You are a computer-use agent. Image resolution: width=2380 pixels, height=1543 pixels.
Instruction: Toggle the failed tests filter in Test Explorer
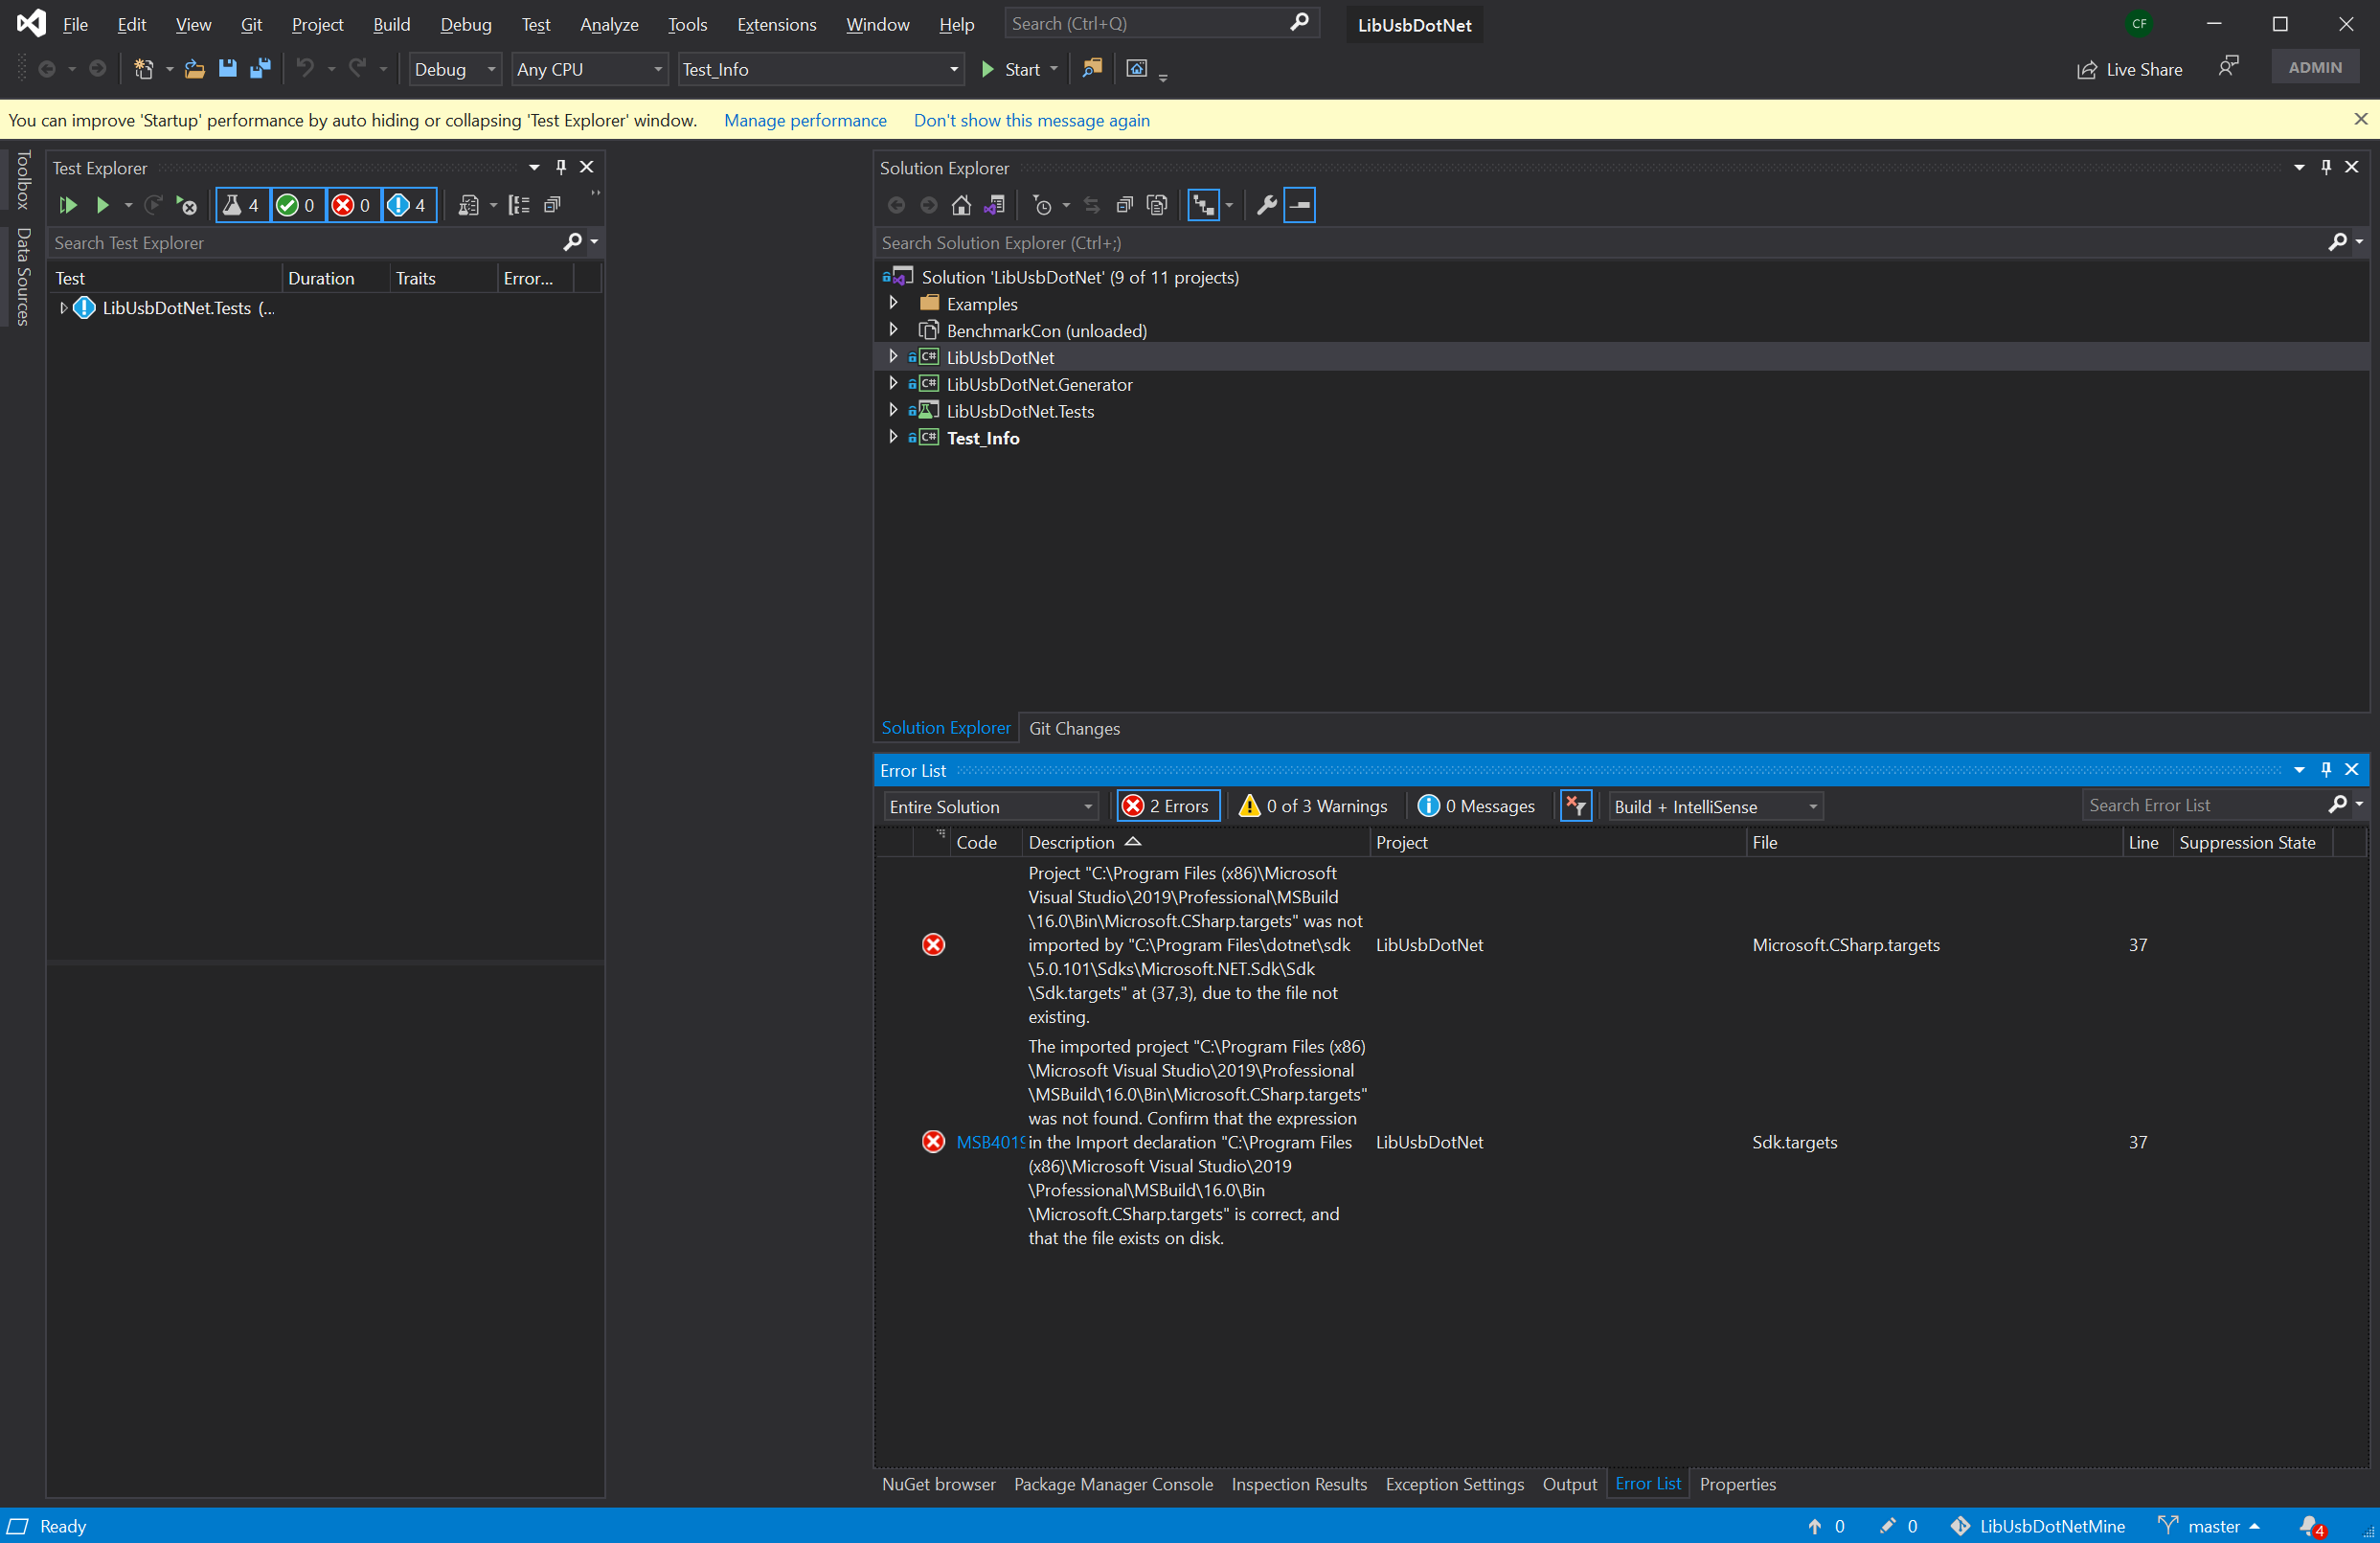353,205
